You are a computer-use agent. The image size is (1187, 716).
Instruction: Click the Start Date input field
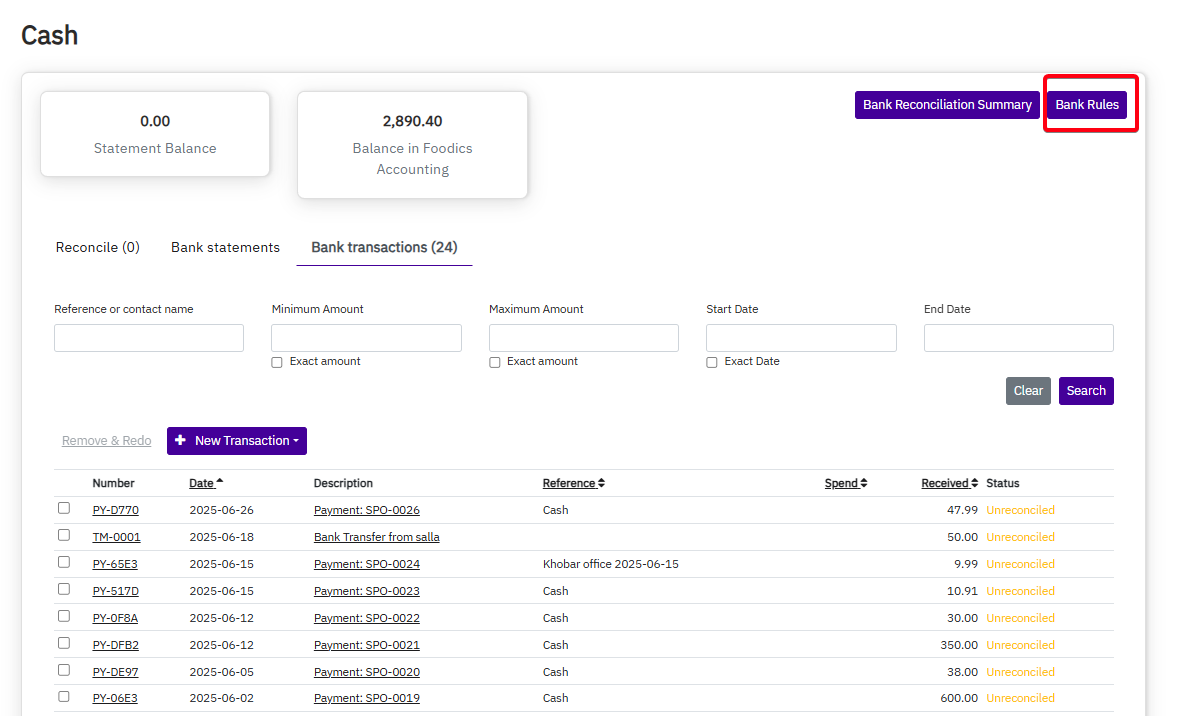[801, 338]
